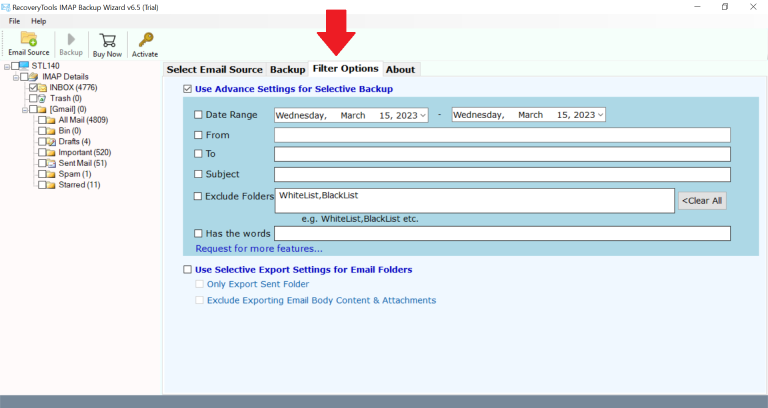Toggle Use Advance Settings for Selective Backup
The image size is (768, 408).
(187, 89)
